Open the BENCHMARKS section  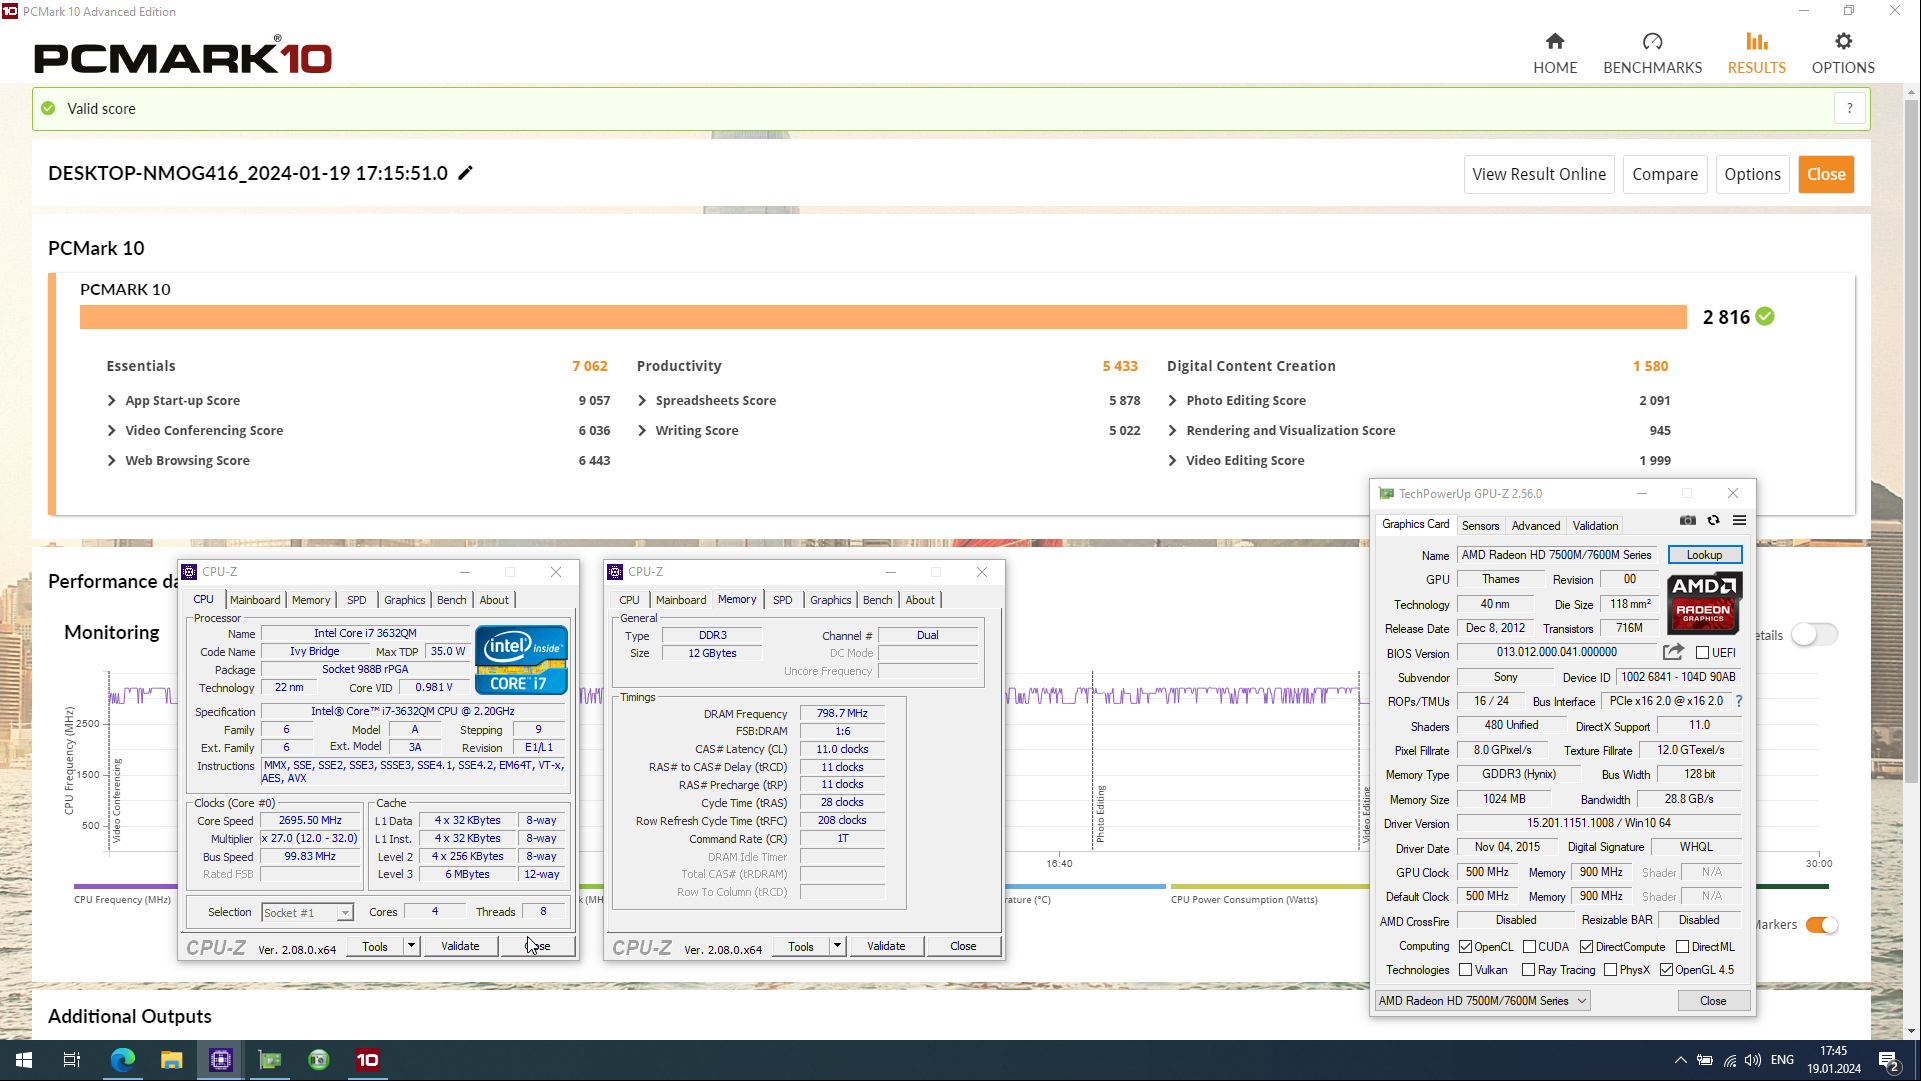point(1652,53)
